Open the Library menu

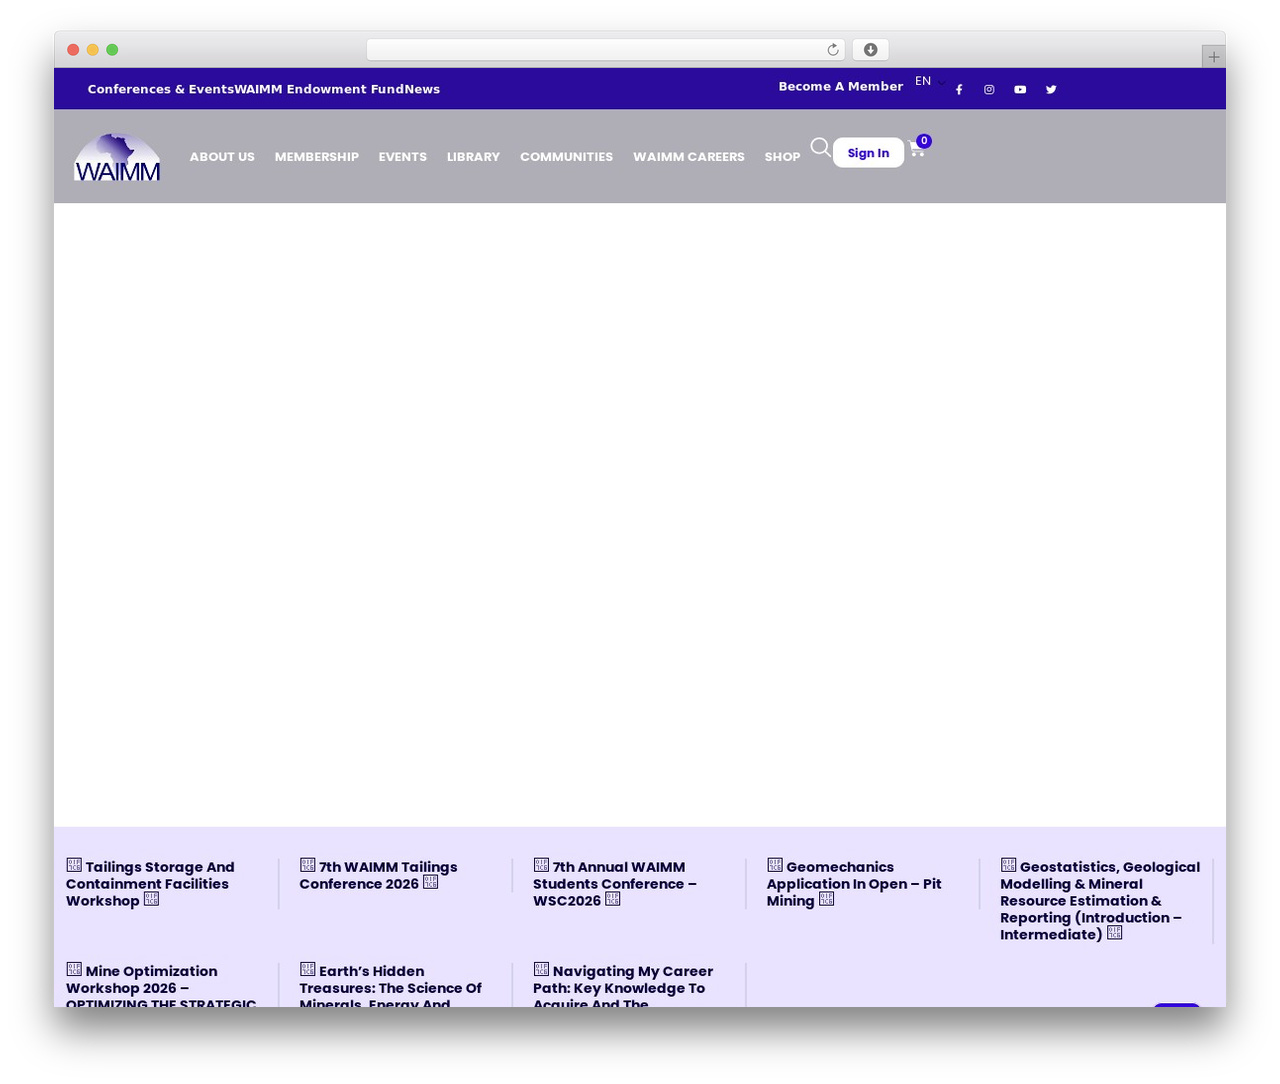[473, 157]
